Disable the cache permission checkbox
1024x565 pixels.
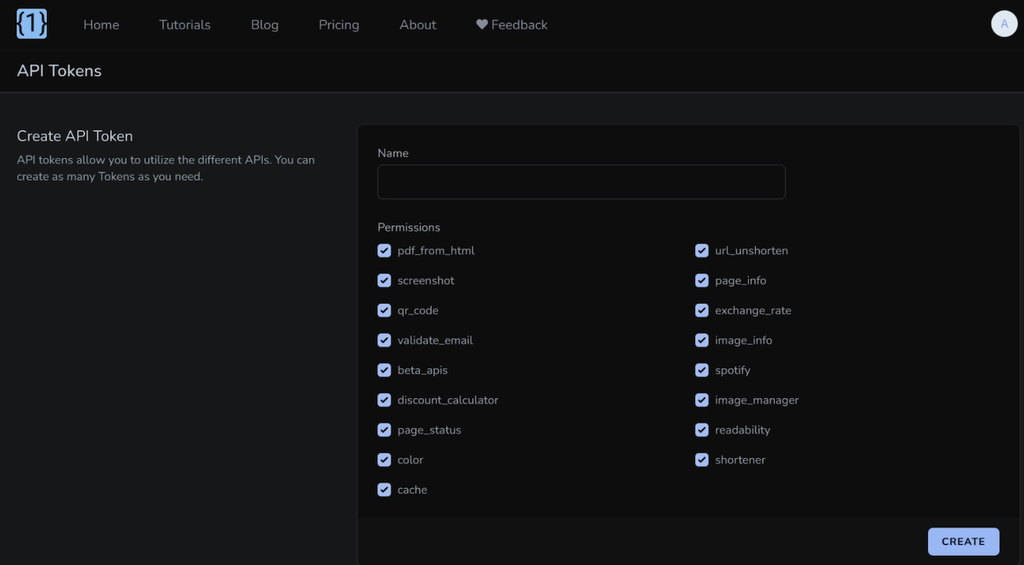pyautogui.click(x=384, y=490)
